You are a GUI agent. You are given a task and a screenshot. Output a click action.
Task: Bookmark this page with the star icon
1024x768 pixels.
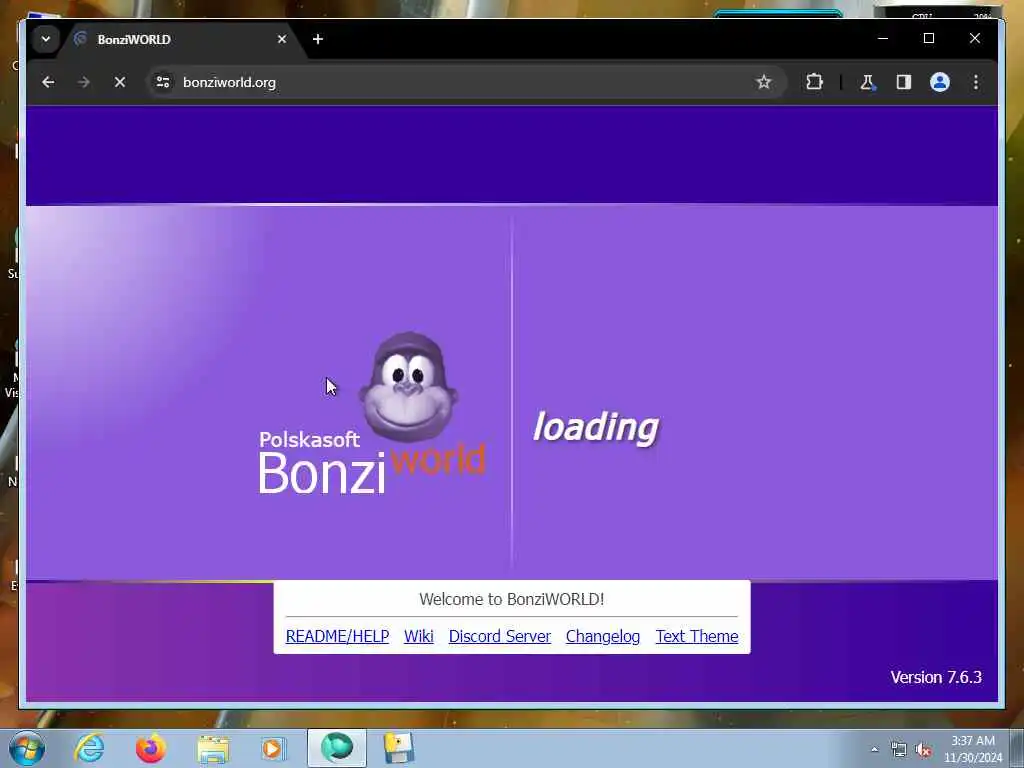click(x=763, y=82)
